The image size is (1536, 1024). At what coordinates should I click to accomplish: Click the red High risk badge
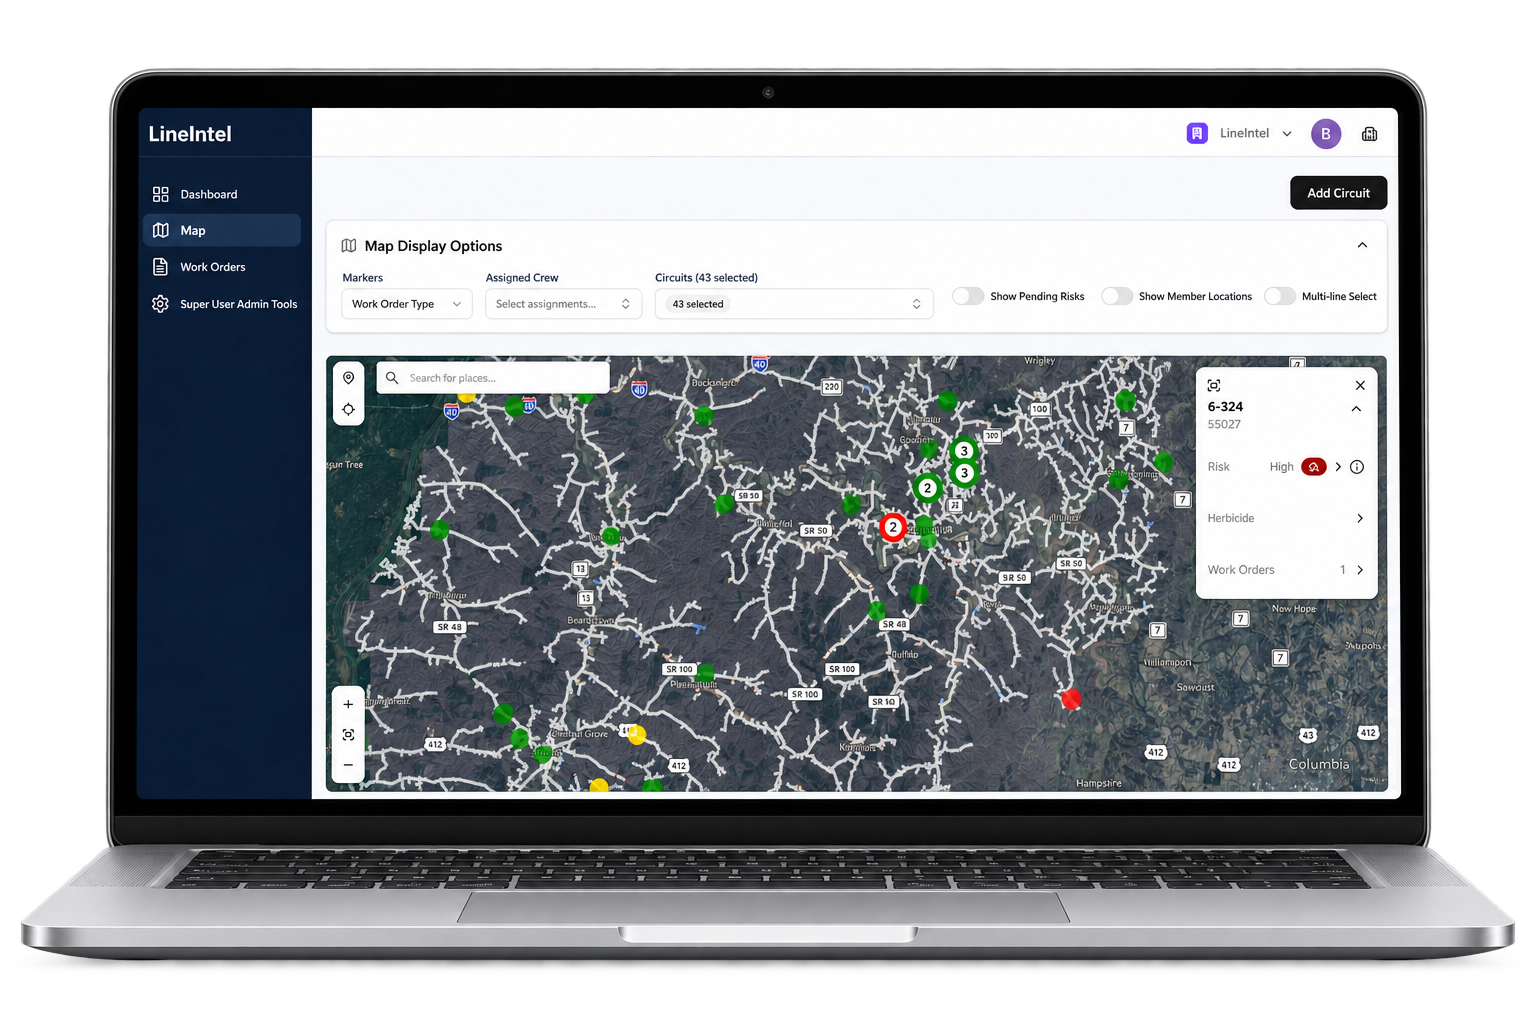click(x=1314, y=467)
